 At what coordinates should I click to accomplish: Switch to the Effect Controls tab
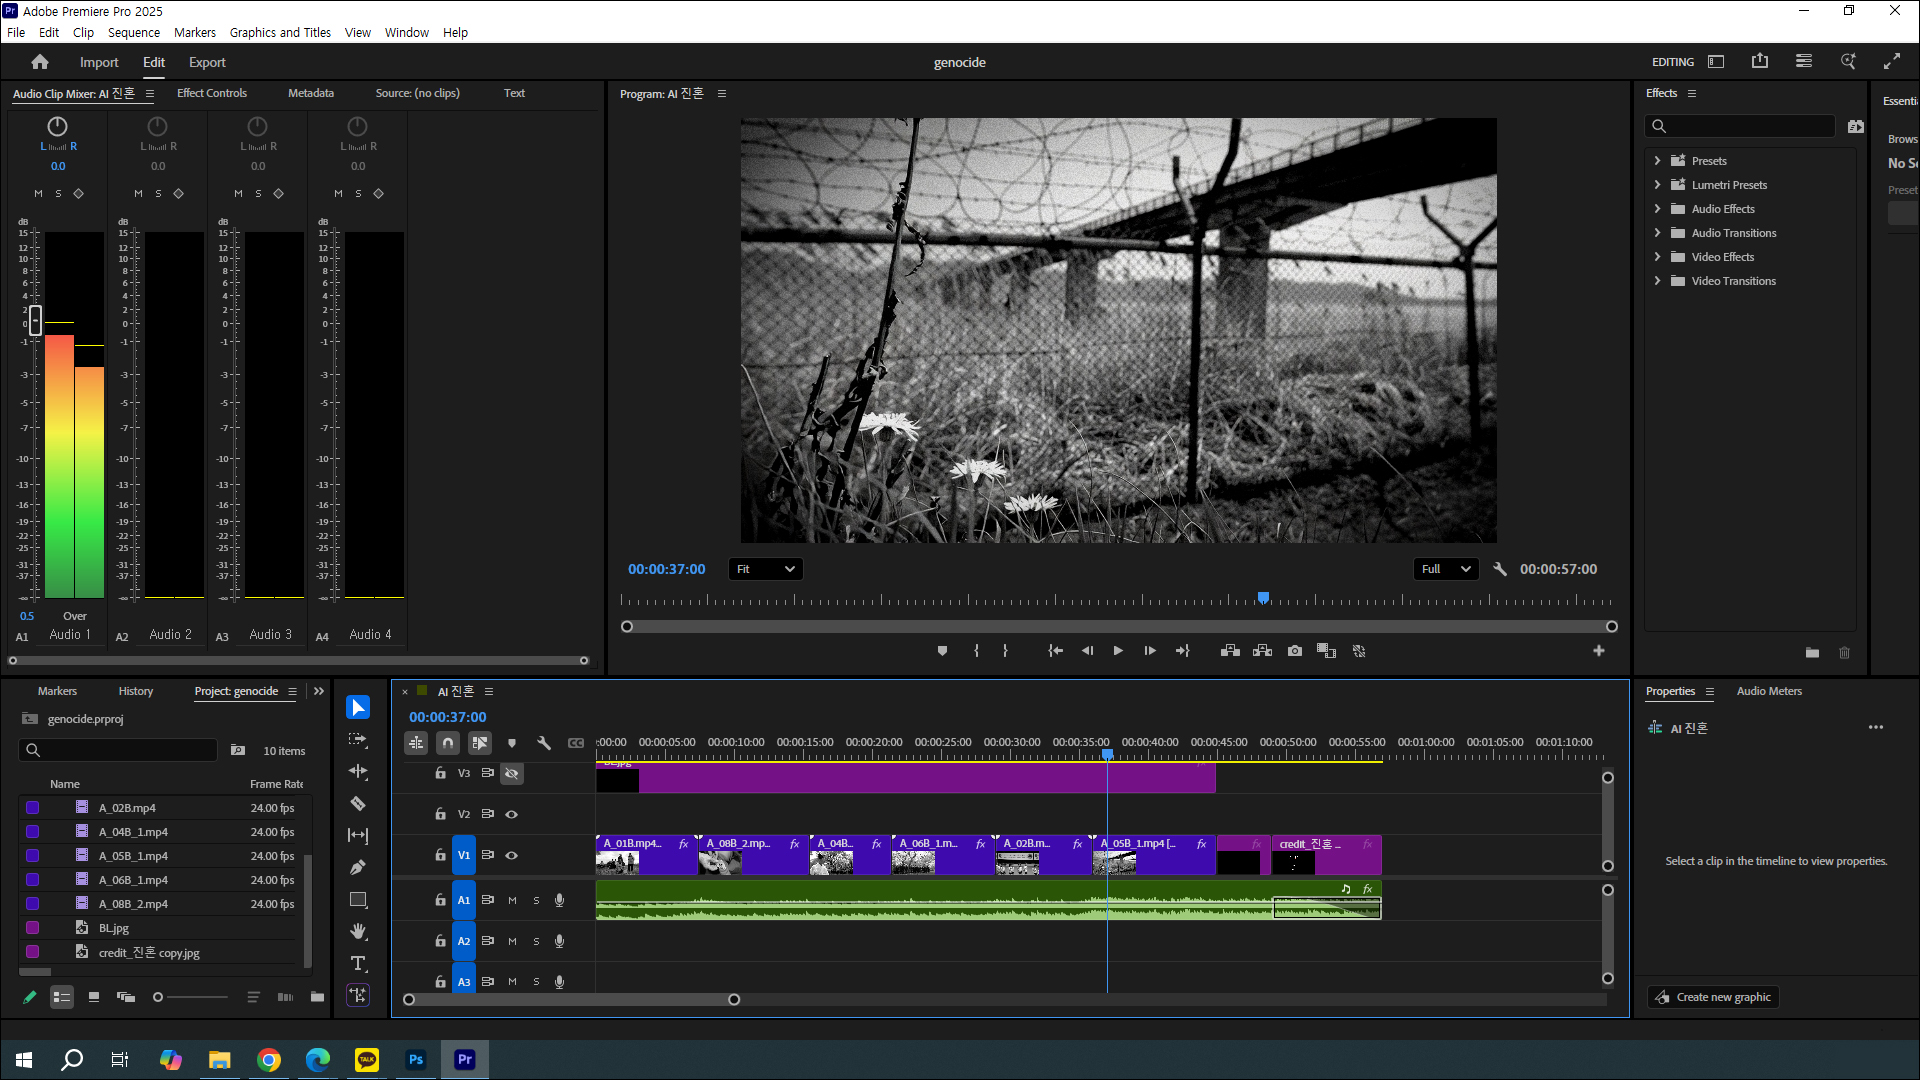tap(212, 93)
